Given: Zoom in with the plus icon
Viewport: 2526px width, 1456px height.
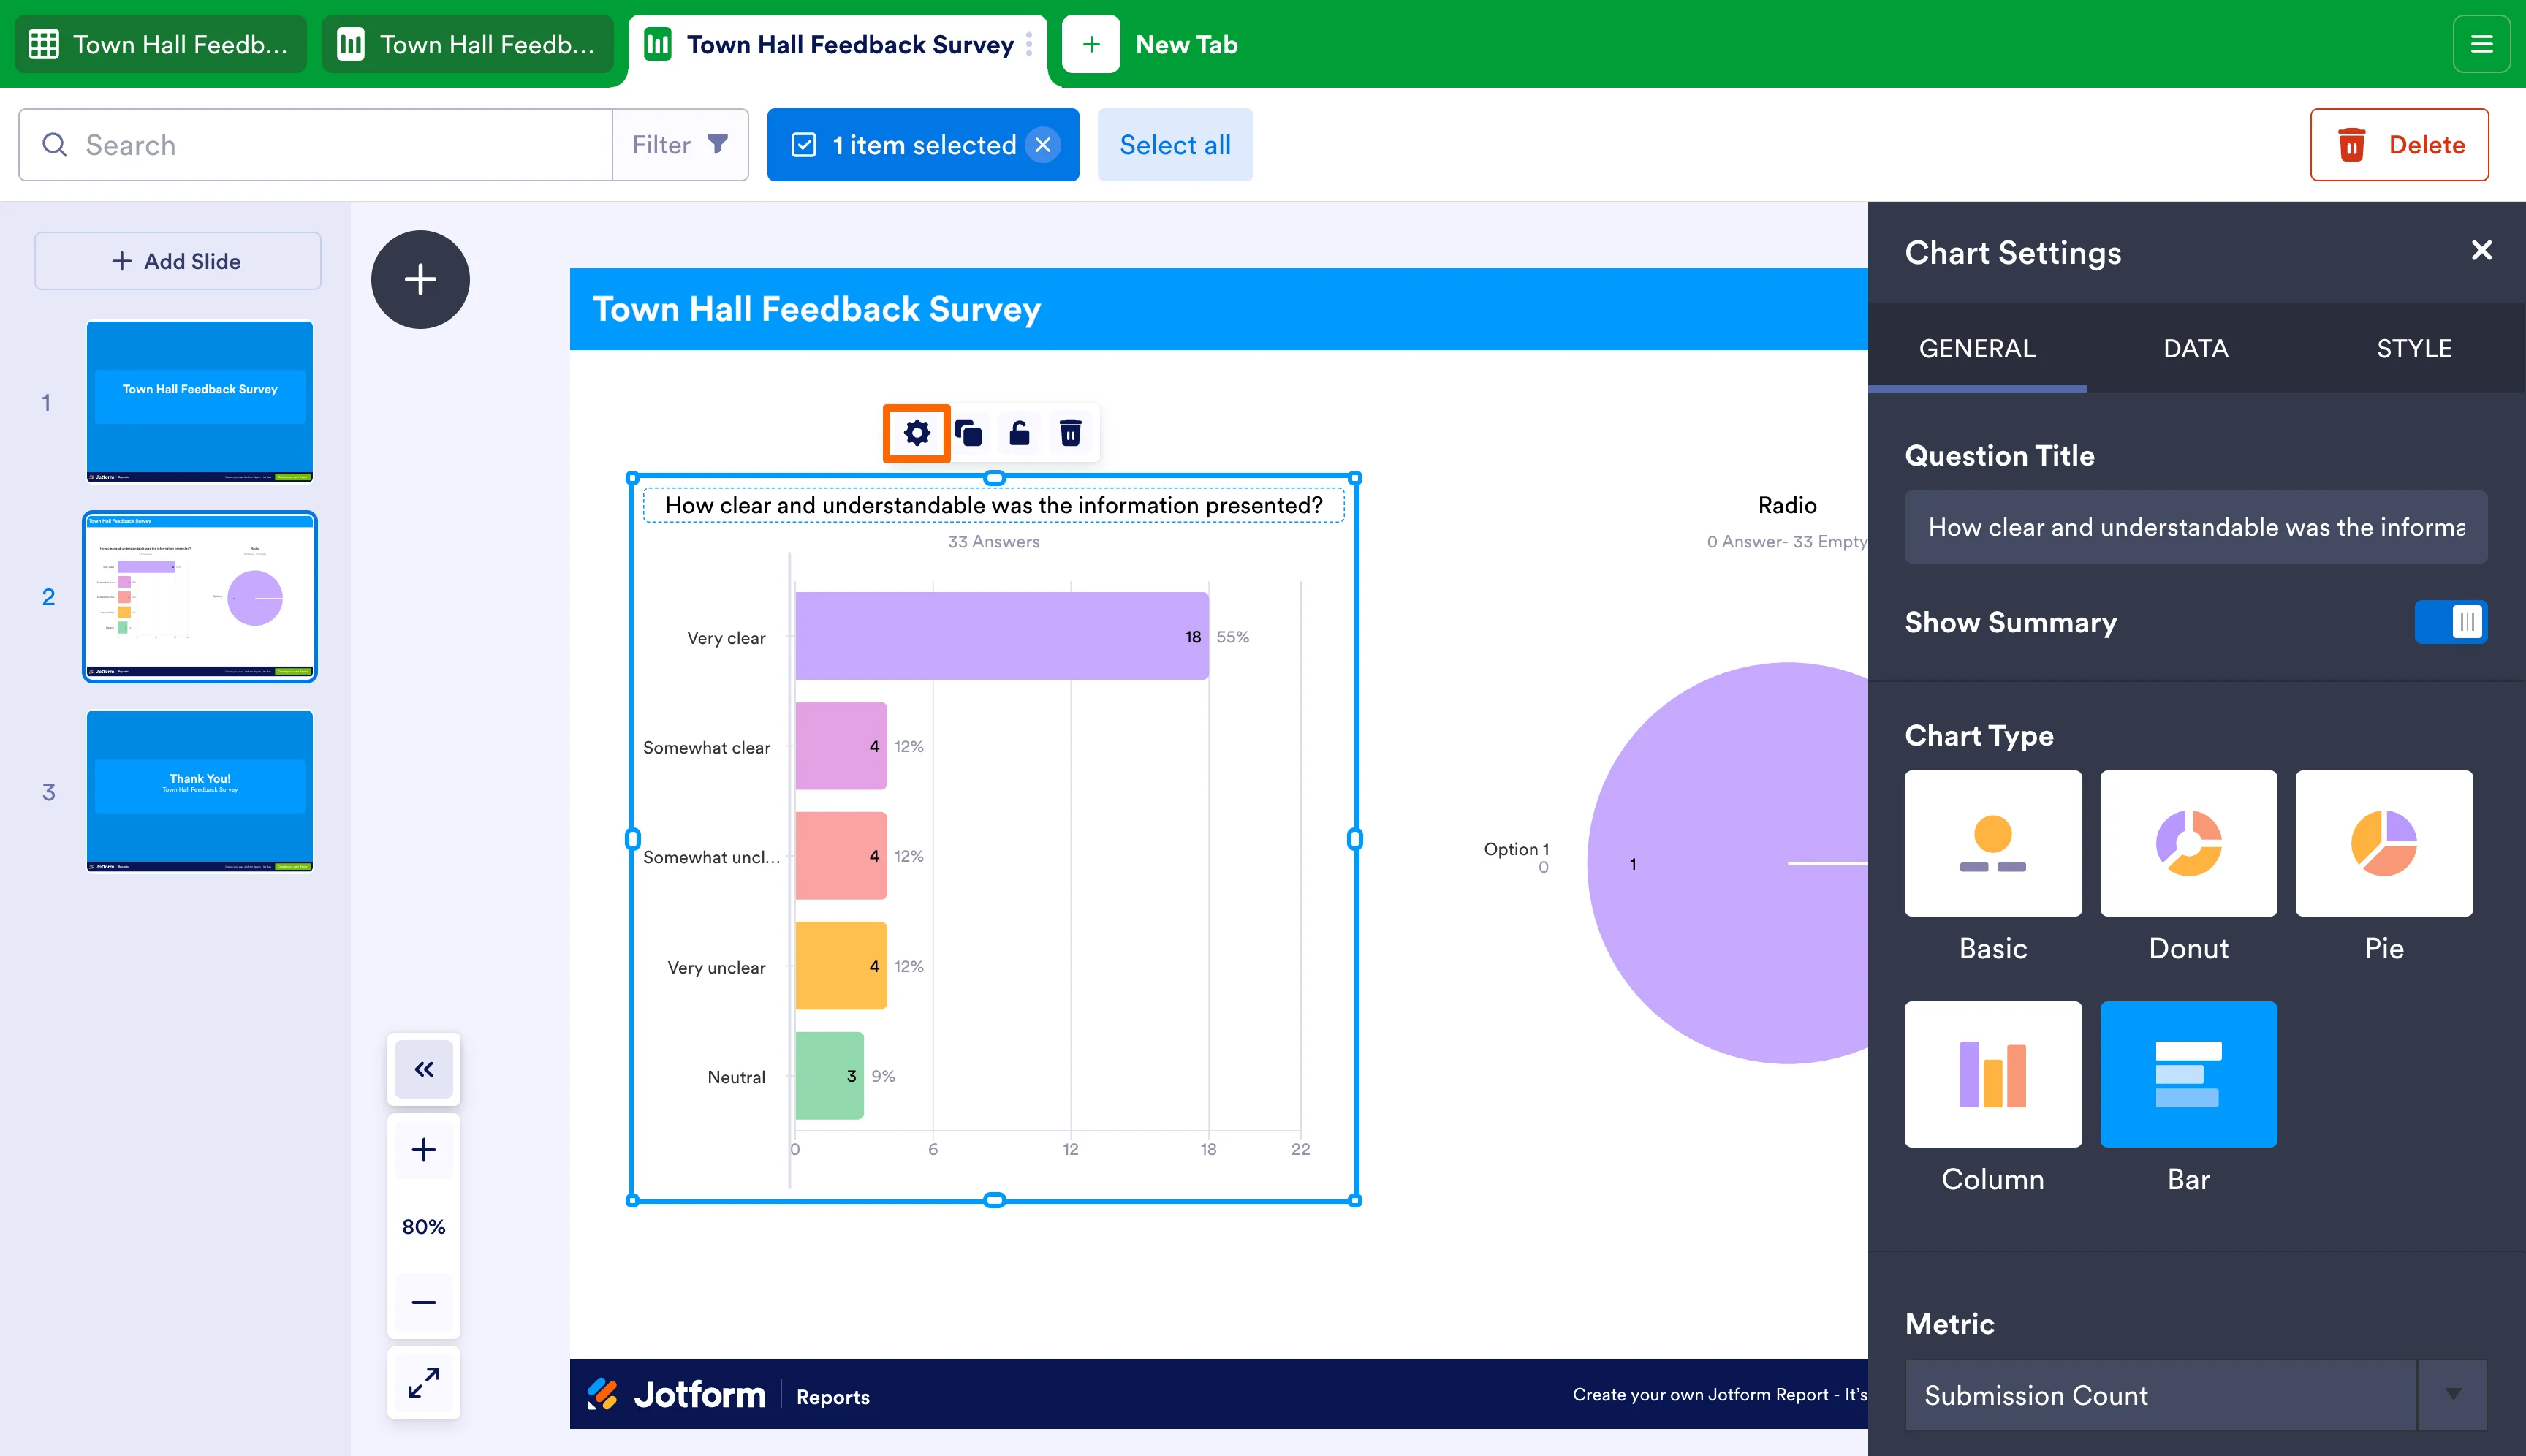Looking at the screenshot, I should 424,1150.
